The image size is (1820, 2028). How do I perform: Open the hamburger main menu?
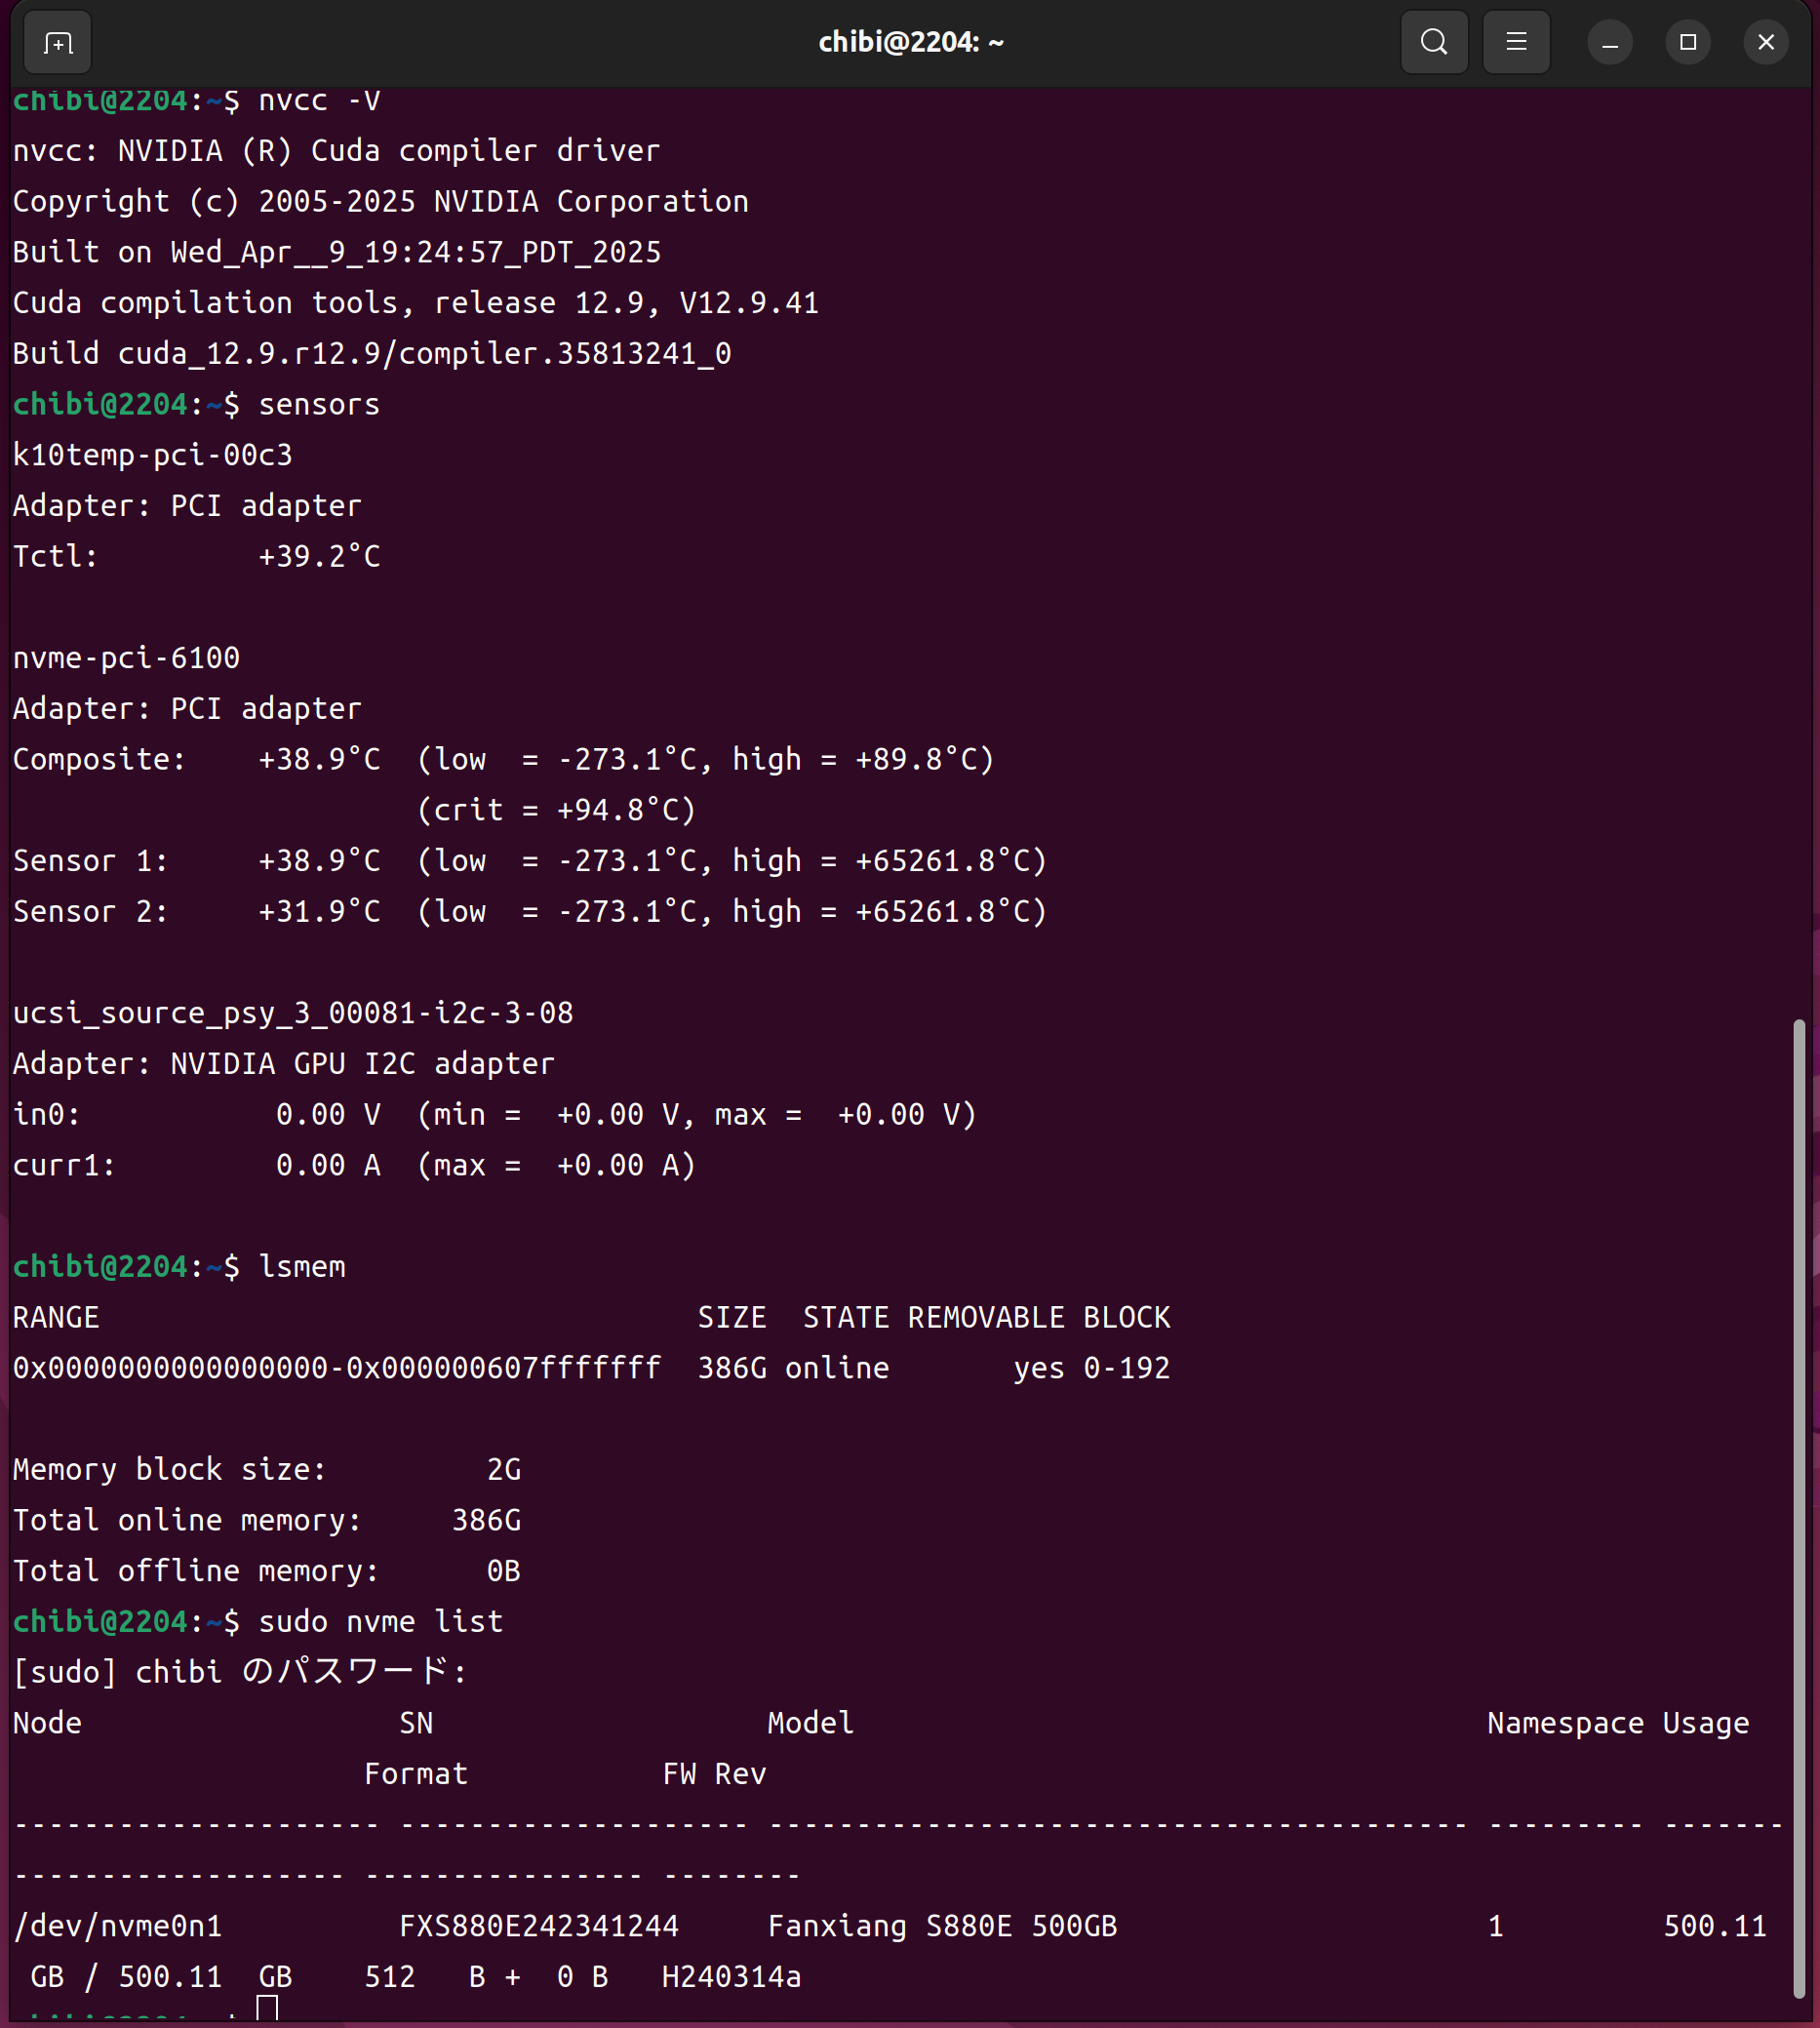coord(1516,43)
